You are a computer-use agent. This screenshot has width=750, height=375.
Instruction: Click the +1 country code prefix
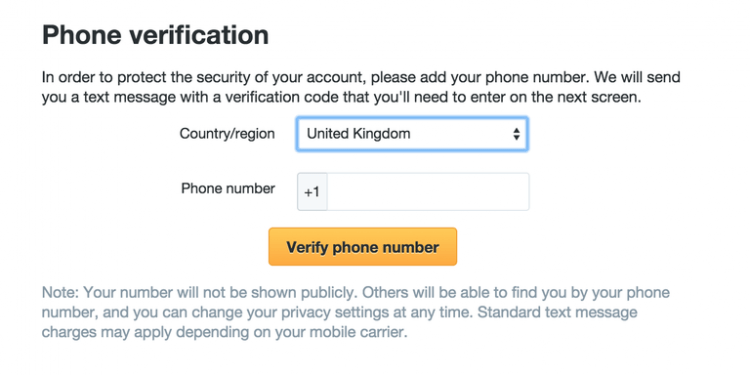tap(312, 192)
